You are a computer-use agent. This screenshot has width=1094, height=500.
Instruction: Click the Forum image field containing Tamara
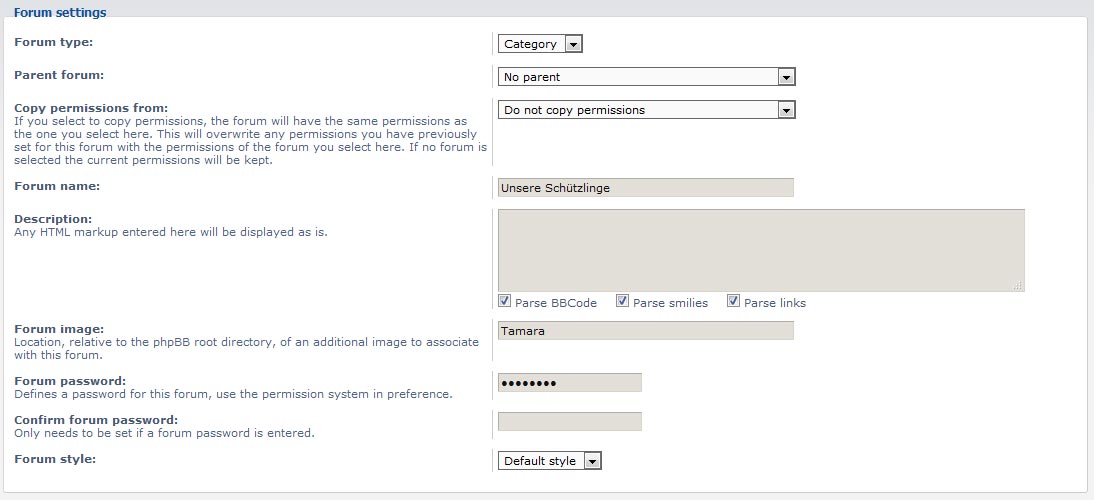click(x=645, y=331)
